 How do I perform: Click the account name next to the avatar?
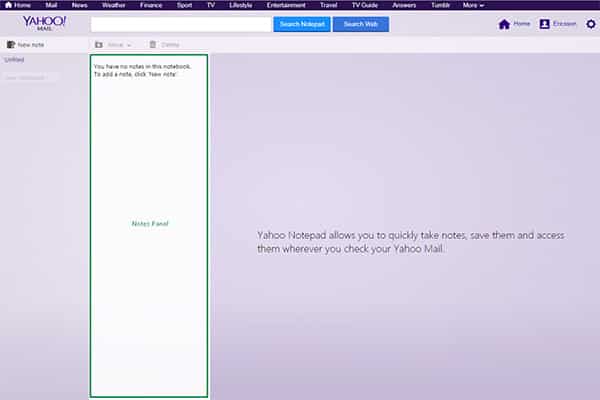[x=564, y=24]
